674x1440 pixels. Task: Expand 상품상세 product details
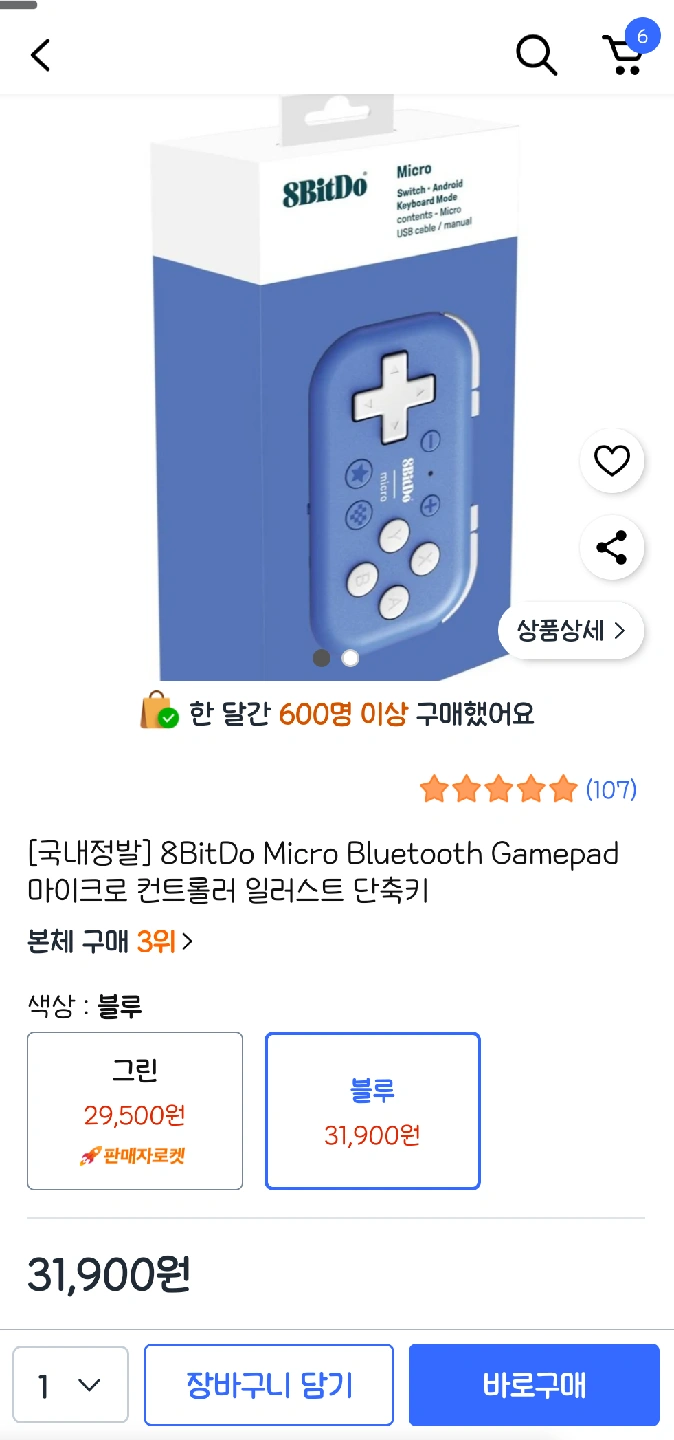pos(570,631)
